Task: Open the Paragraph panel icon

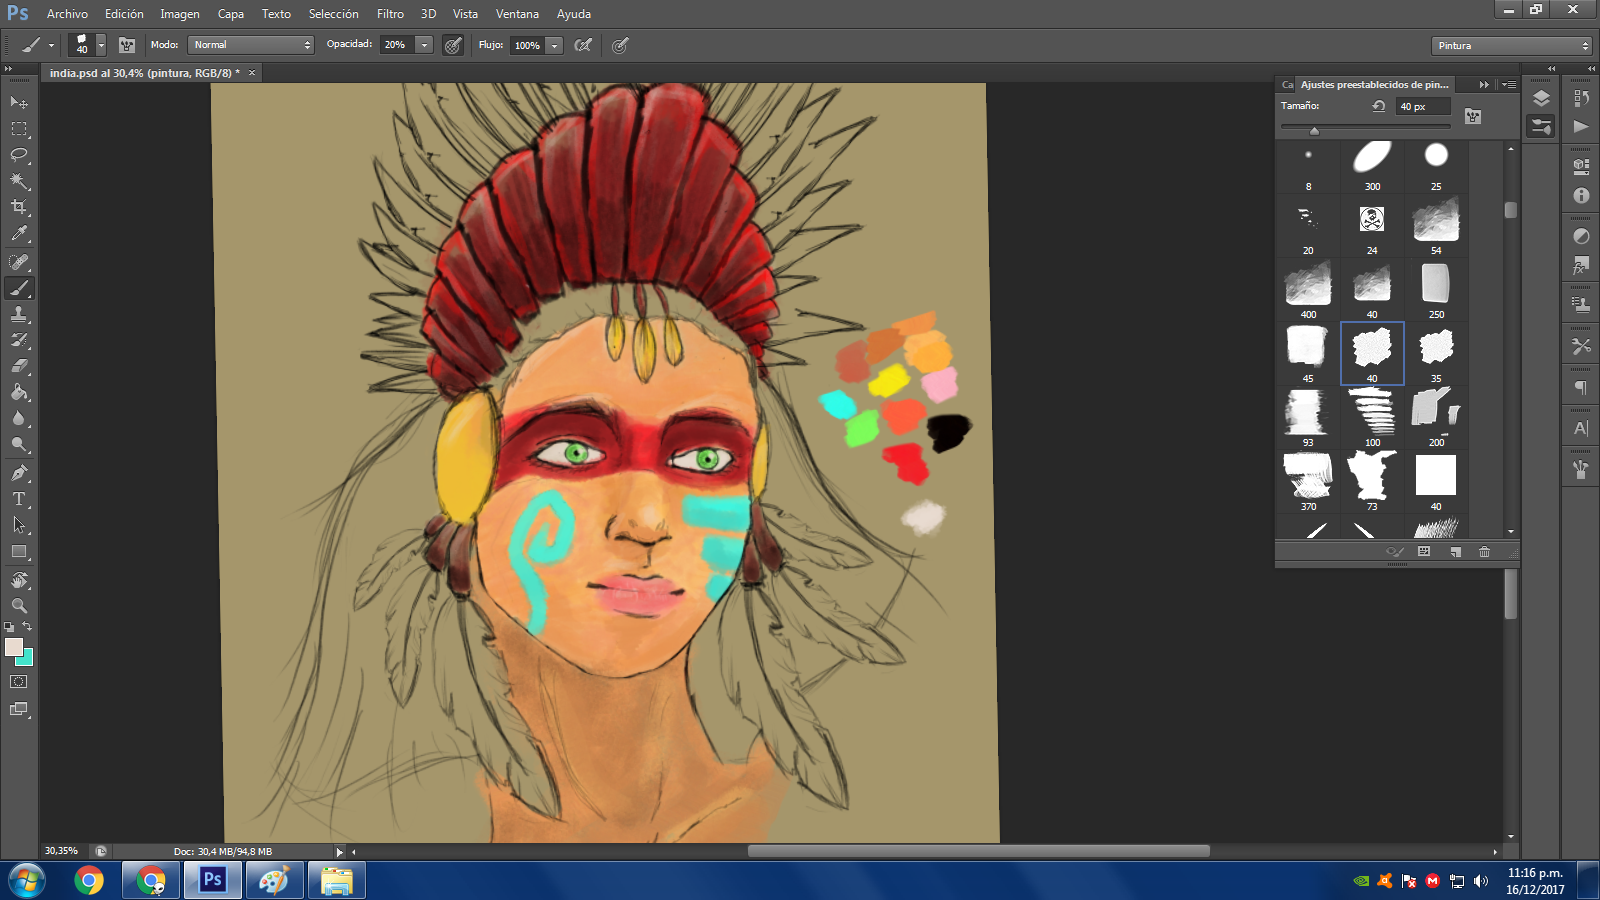Action: coord(1581,388)
